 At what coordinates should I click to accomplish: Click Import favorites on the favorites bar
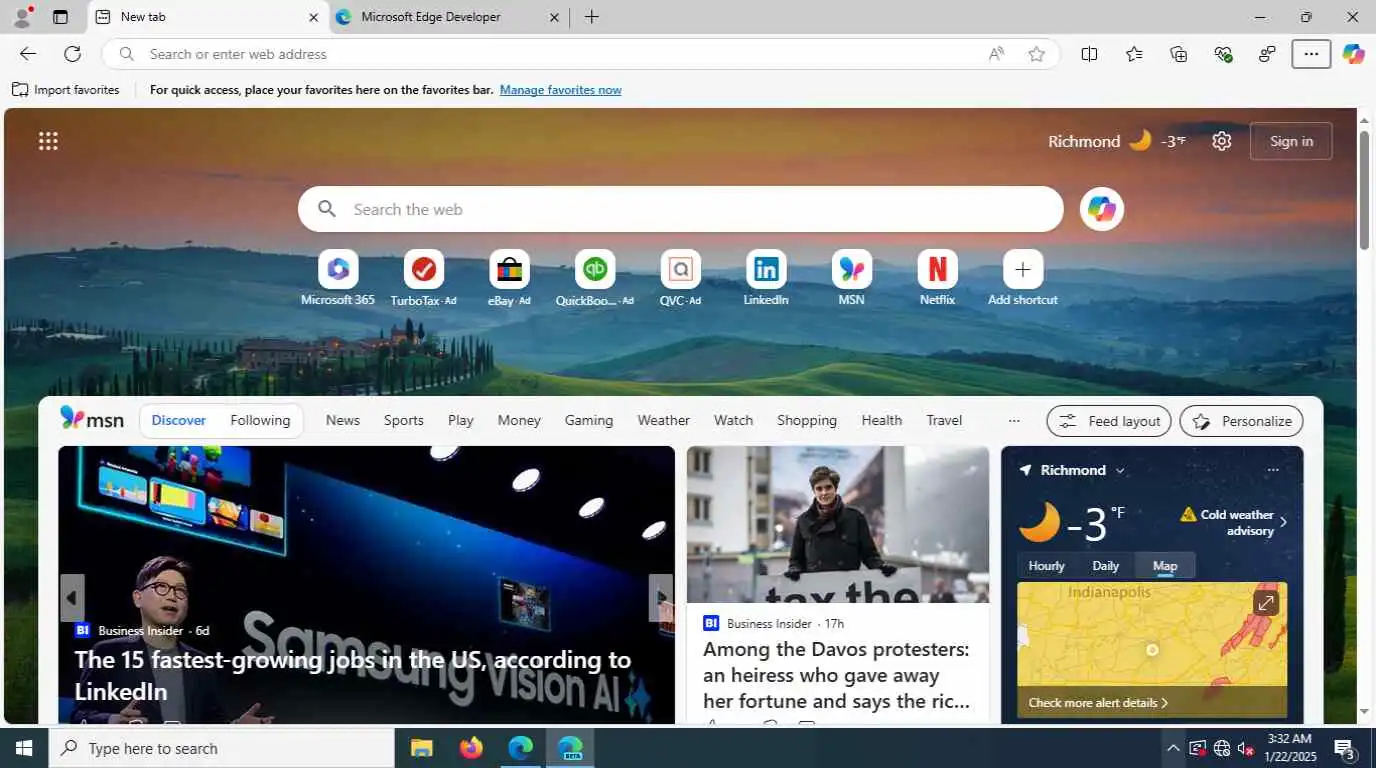66,90
